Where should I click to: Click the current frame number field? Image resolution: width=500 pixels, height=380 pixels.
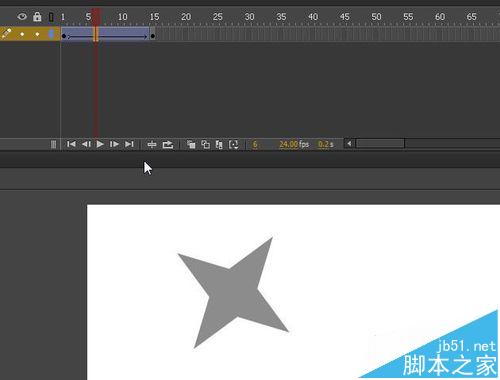(255, 144)
